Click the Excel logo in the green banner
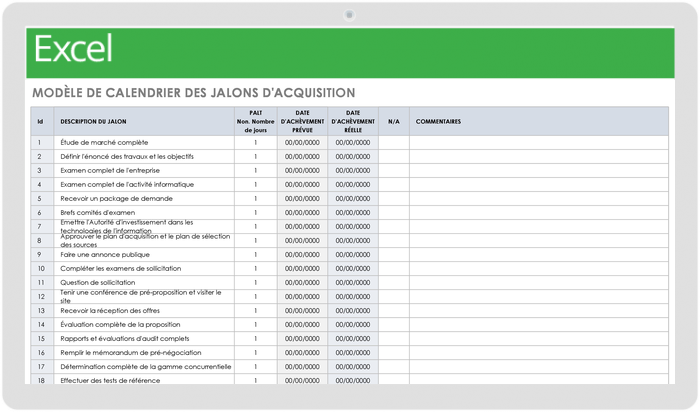This screenshot has height=412, width=700. (x=73, y=49)
